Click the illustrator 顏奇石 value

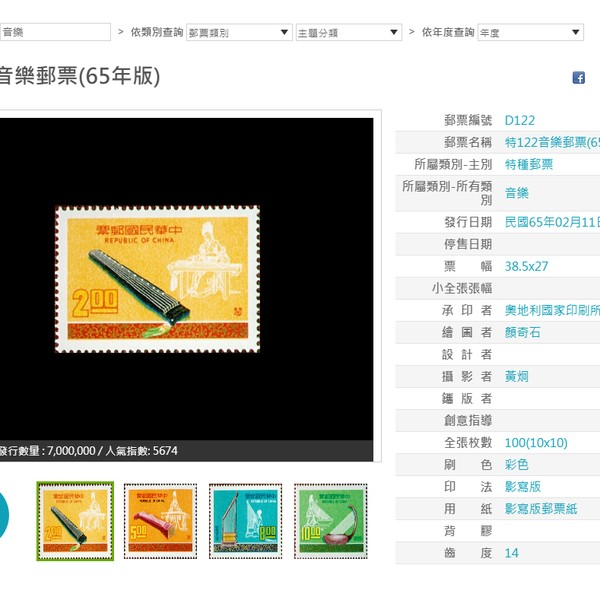[522, 333]
